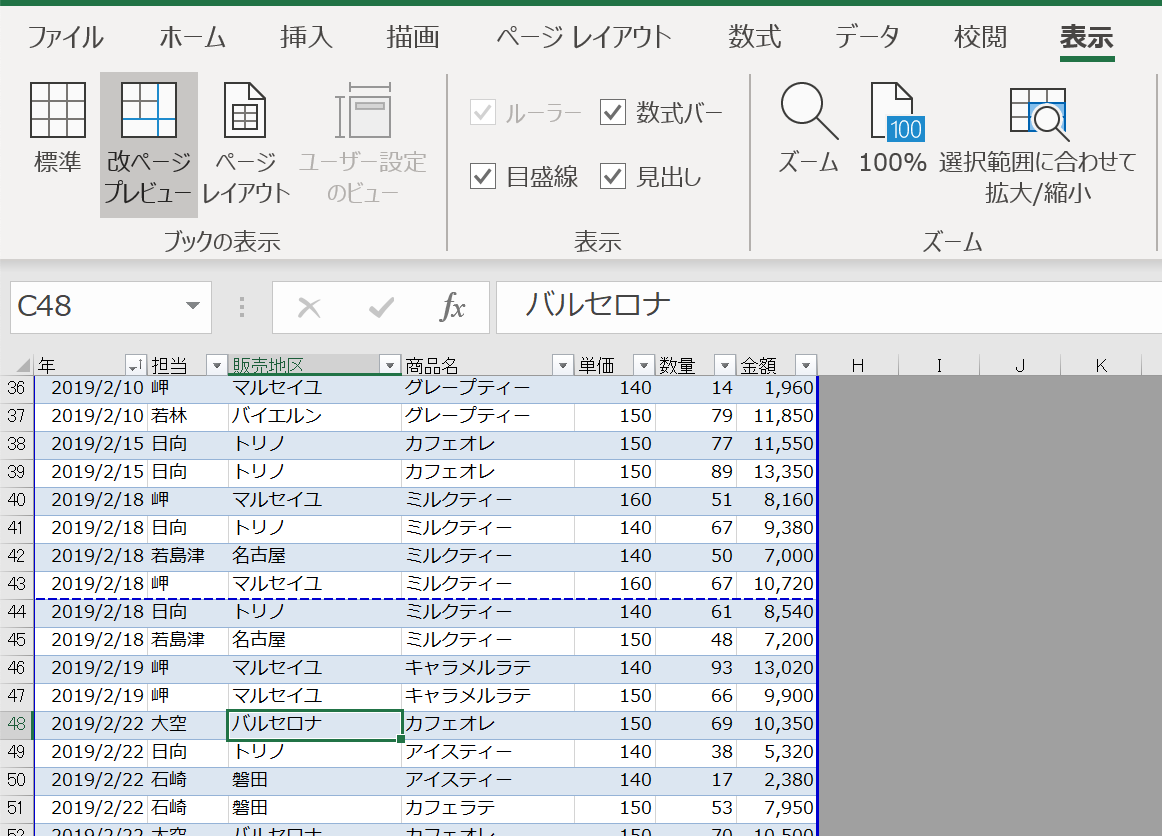This screenshot has width=1162, height=836.
Task: Open the 年 column filter dropdown
Action: coord(135,365)
